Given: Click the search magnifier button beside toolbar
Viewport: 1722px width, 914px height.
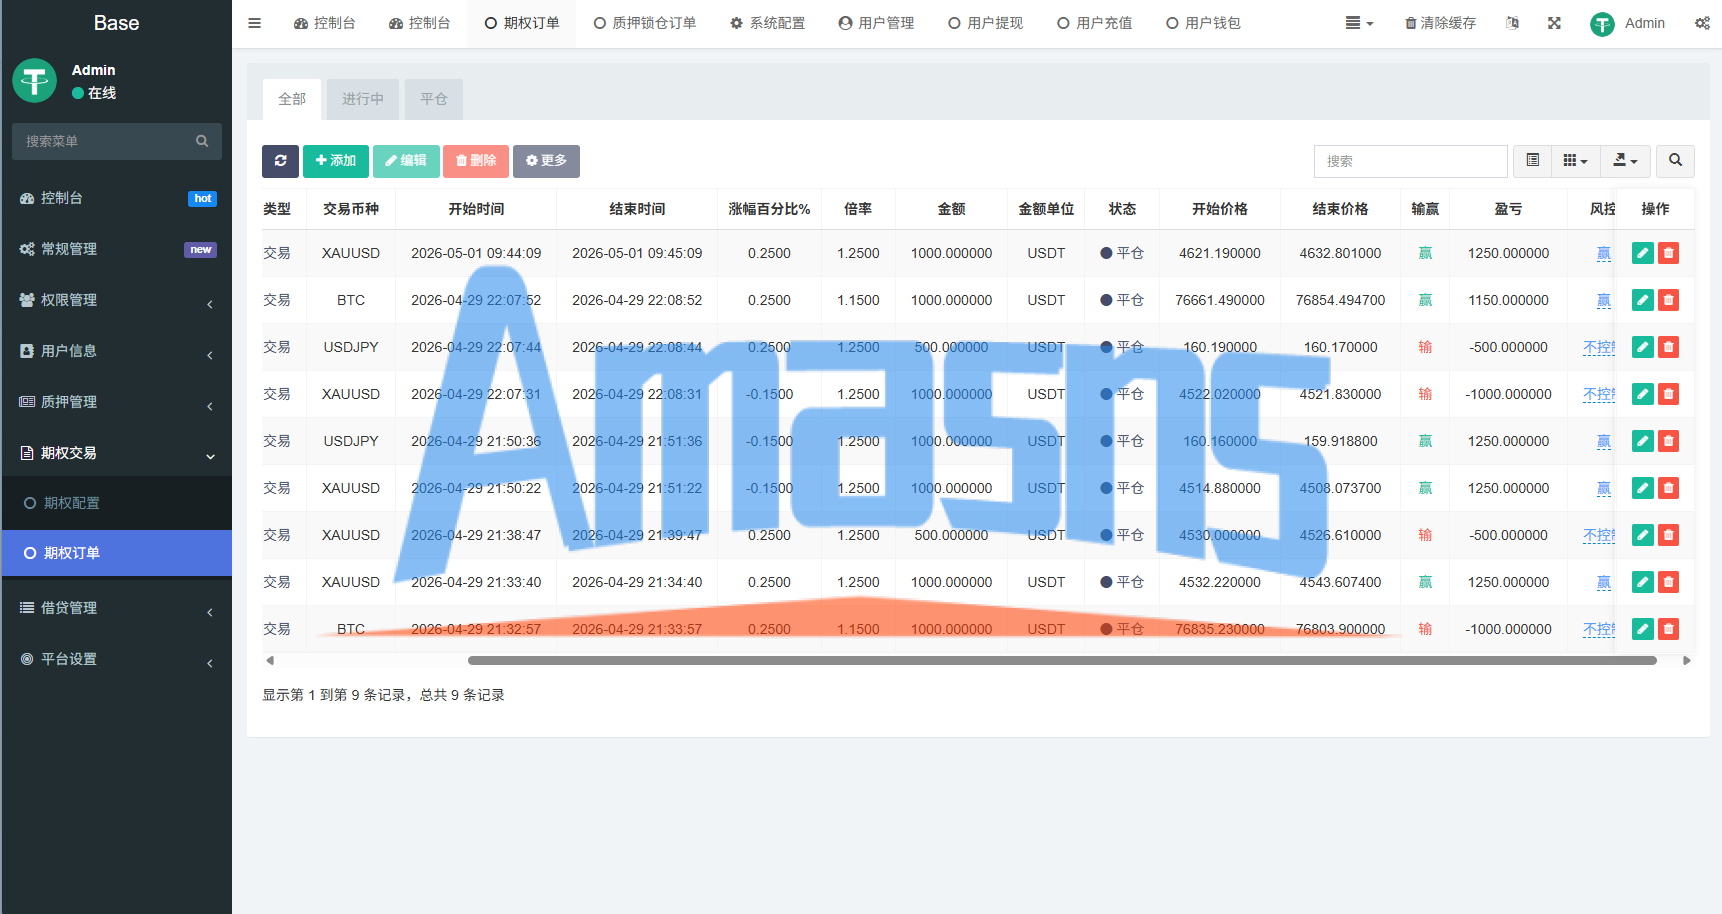Looking at the screenshot, I should (1675, 161).
